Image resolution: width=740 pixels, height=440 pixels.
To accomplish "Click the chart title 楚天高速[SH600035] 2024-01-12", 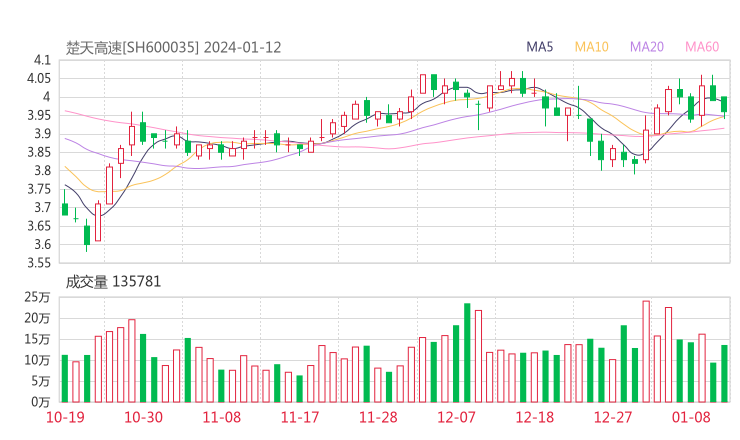I will [174, 48].
